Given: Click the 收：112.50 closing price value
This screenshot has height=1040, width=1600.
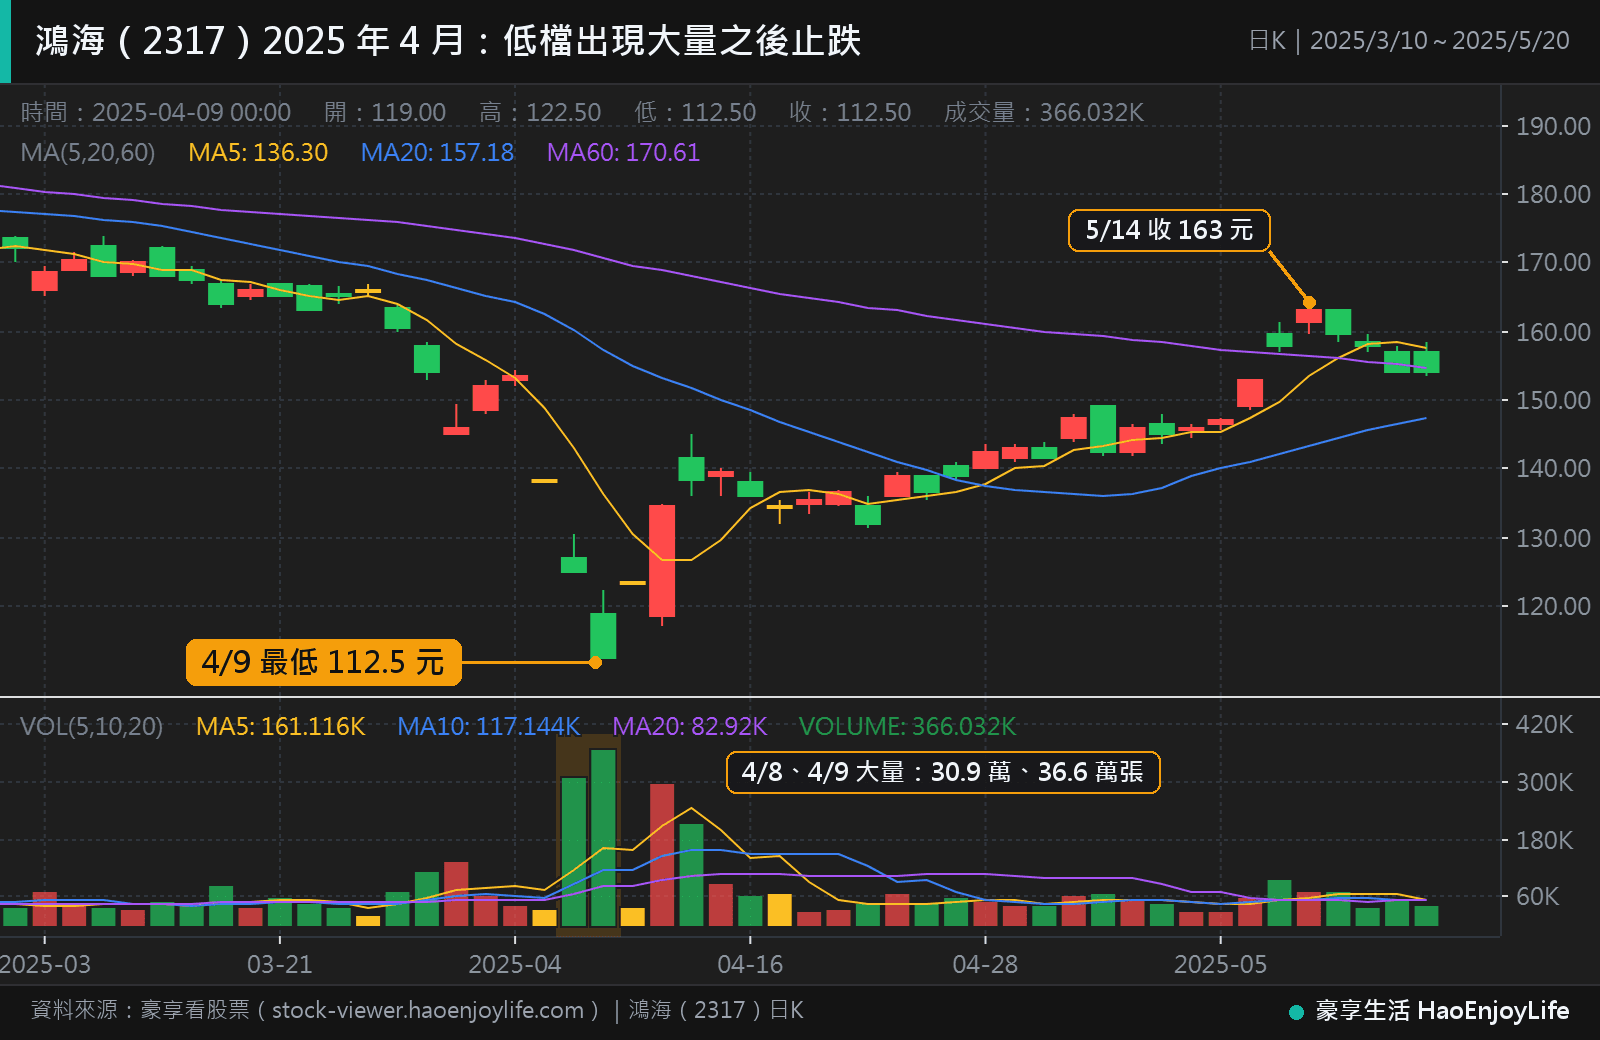Looking at the screenshot, I should (850, 112).
